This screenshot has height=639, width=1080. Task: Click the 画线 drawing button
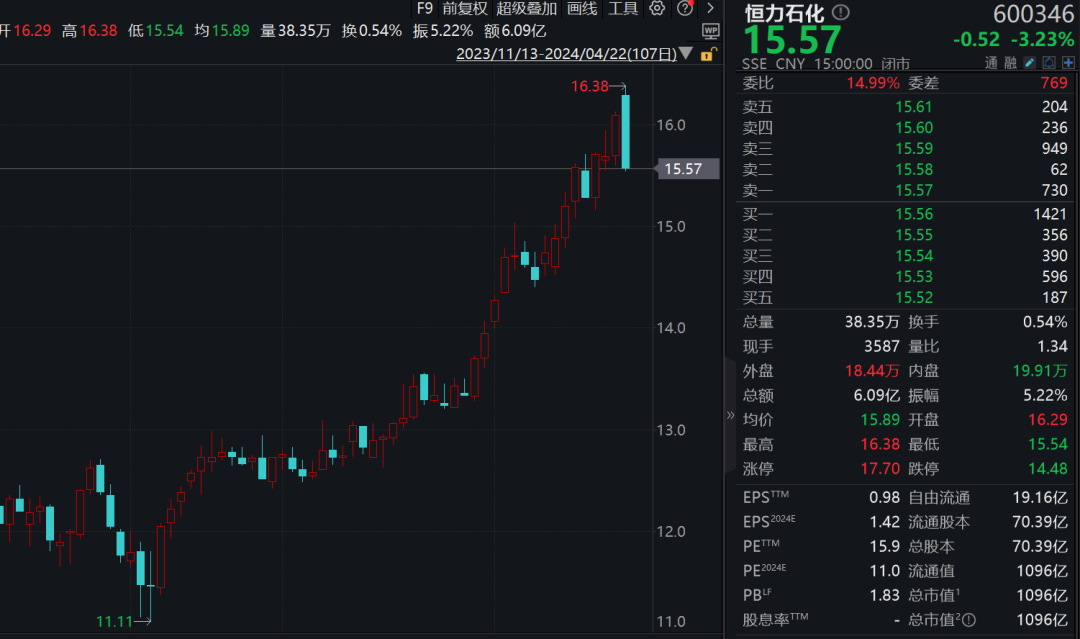581,8
